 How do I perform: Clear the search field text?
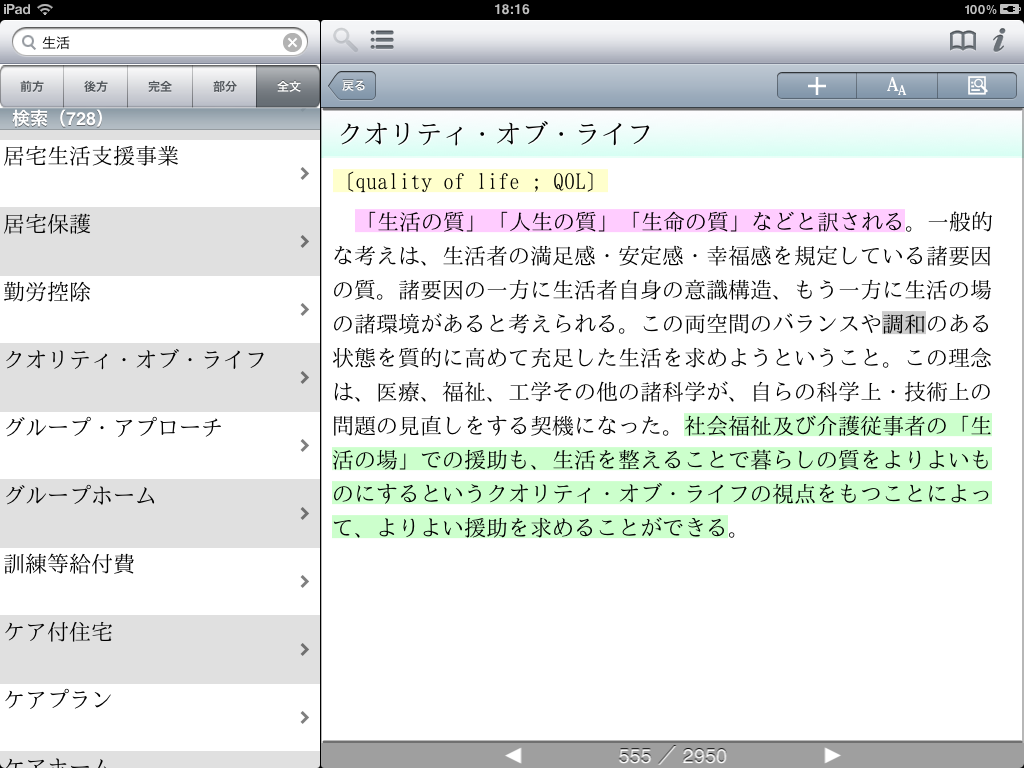pyautogui.click(x=292, y=42)
